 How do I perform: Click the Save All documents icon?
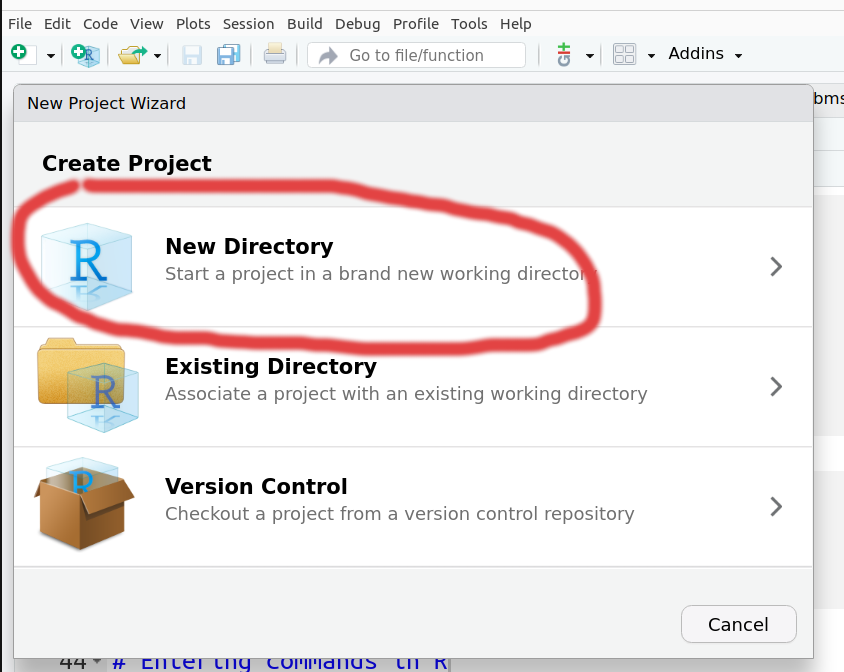[x=229, y=55]
